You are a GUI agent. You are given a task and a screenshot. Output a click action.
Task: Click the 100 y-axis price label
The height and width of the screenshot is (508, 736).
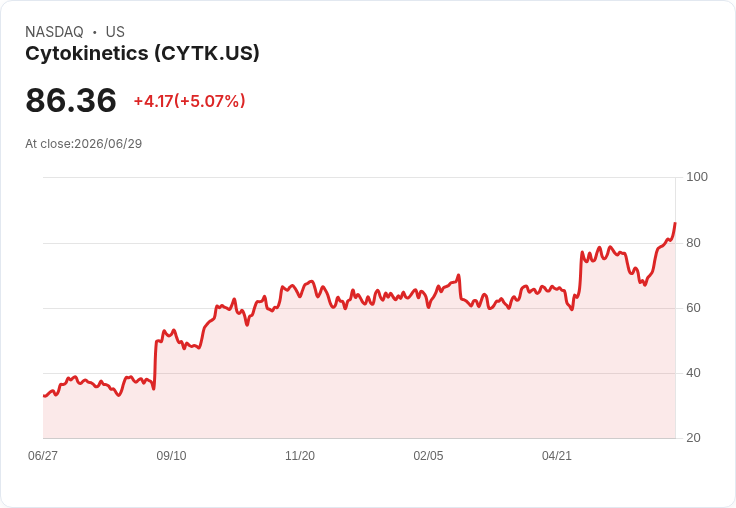pyautogui.click(x=697, y=177)
